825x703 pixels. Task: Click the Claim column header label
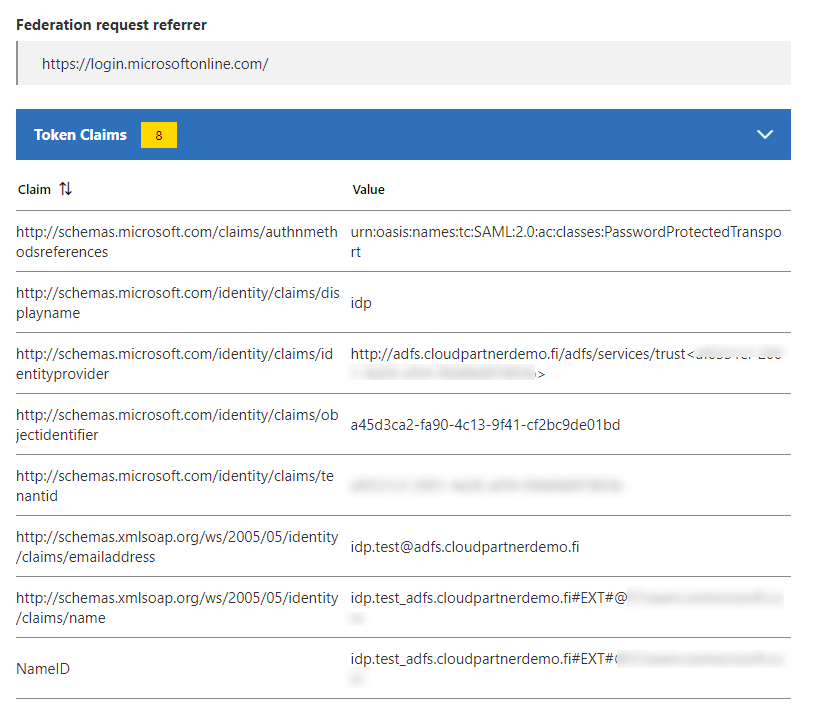point(34,189)
